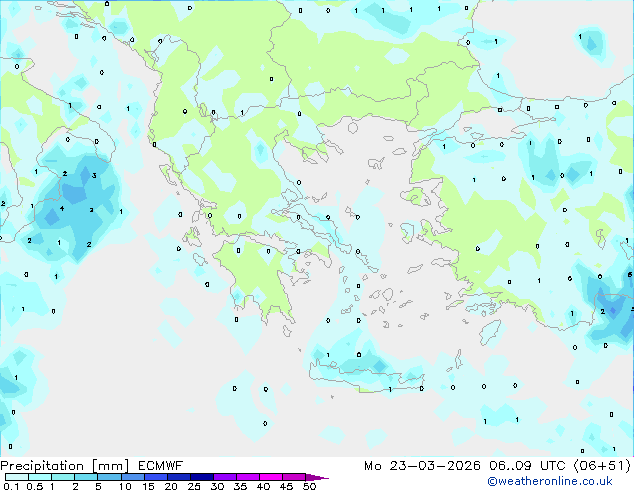Viewport: 634px width, 490px height.
Task: Click the '(06+51)' forecast offset text
Action: pos(602,466)
